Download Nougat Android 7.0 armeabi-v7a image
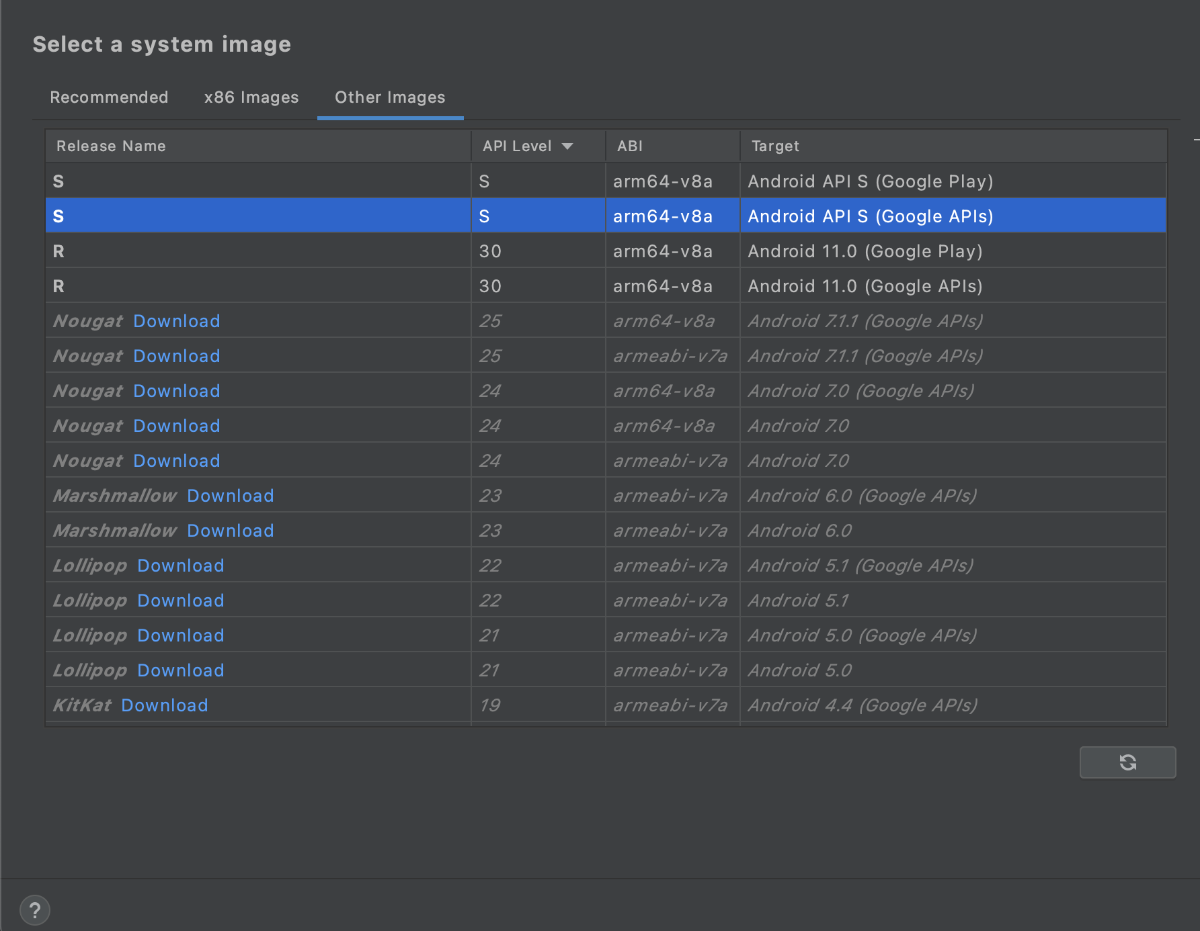 (x=176, y=461)
